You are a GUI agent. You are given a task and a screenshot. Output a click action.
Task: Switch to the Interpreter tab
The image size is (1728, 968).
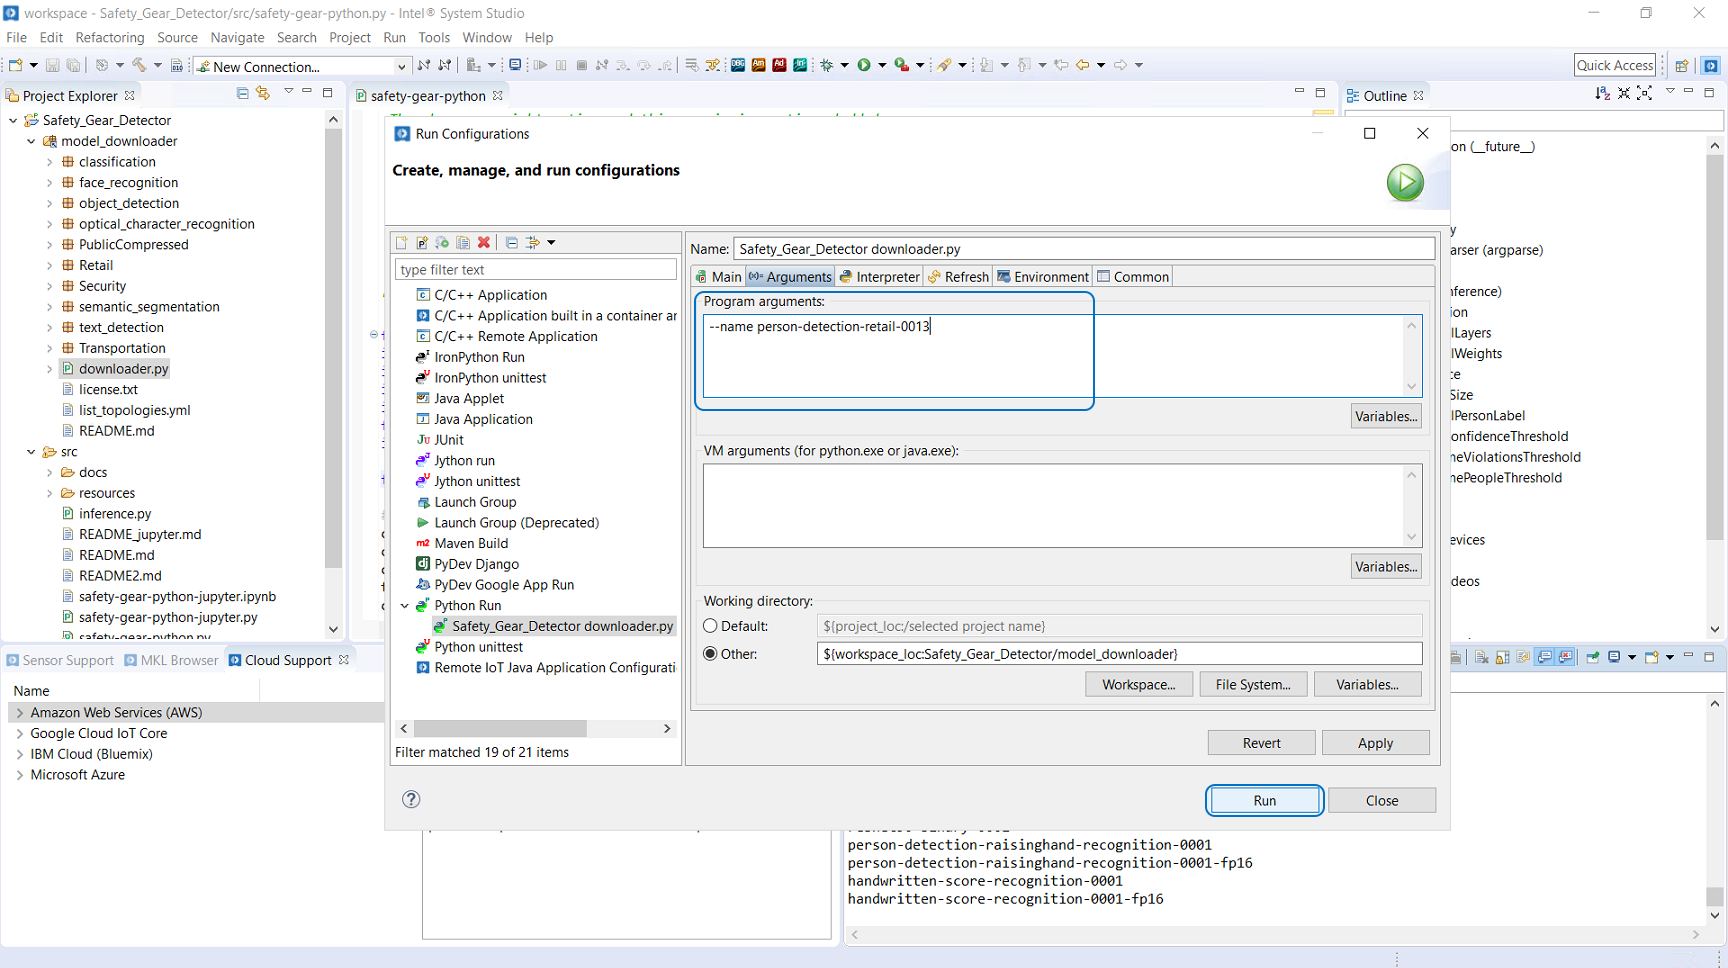pos(880,277)
